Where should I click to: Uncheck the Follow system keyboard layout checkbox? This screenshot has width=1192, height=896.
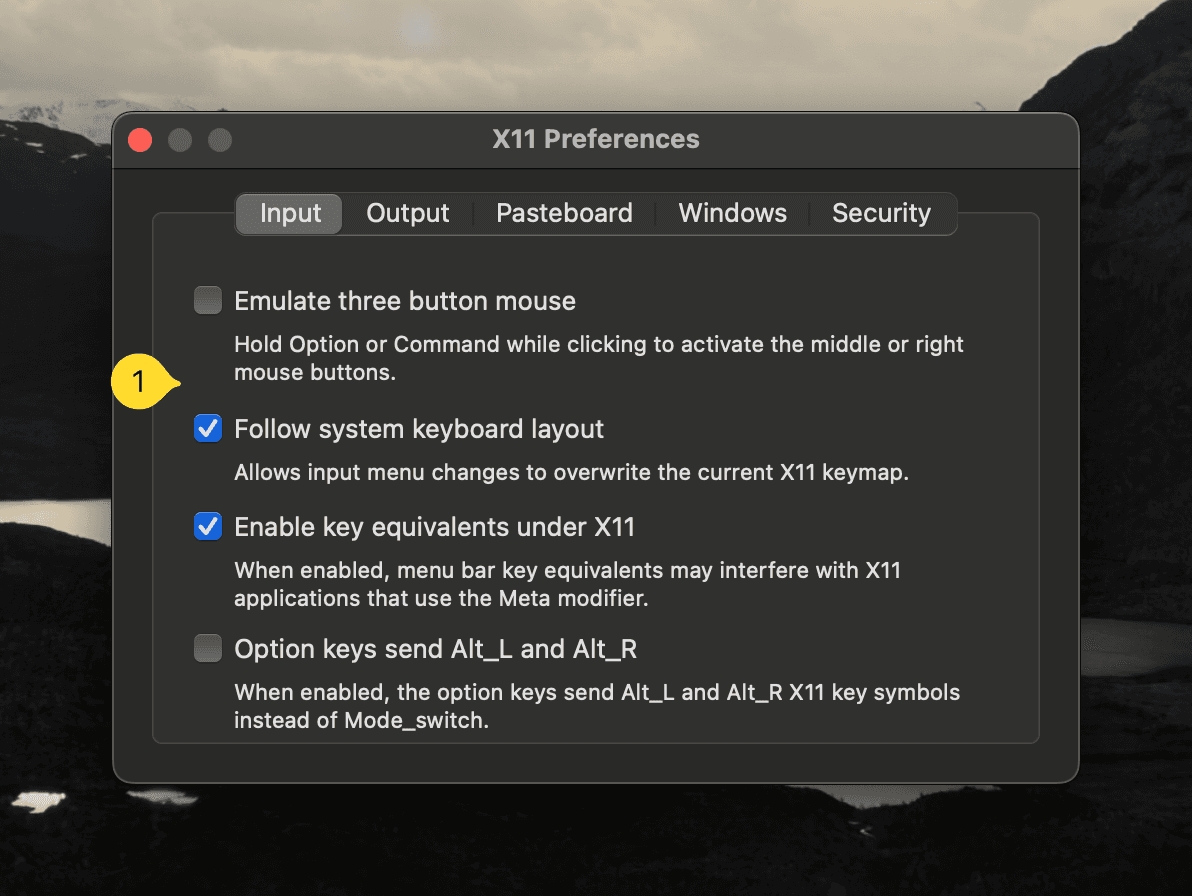pyautogui.click(x=208, y=429)
